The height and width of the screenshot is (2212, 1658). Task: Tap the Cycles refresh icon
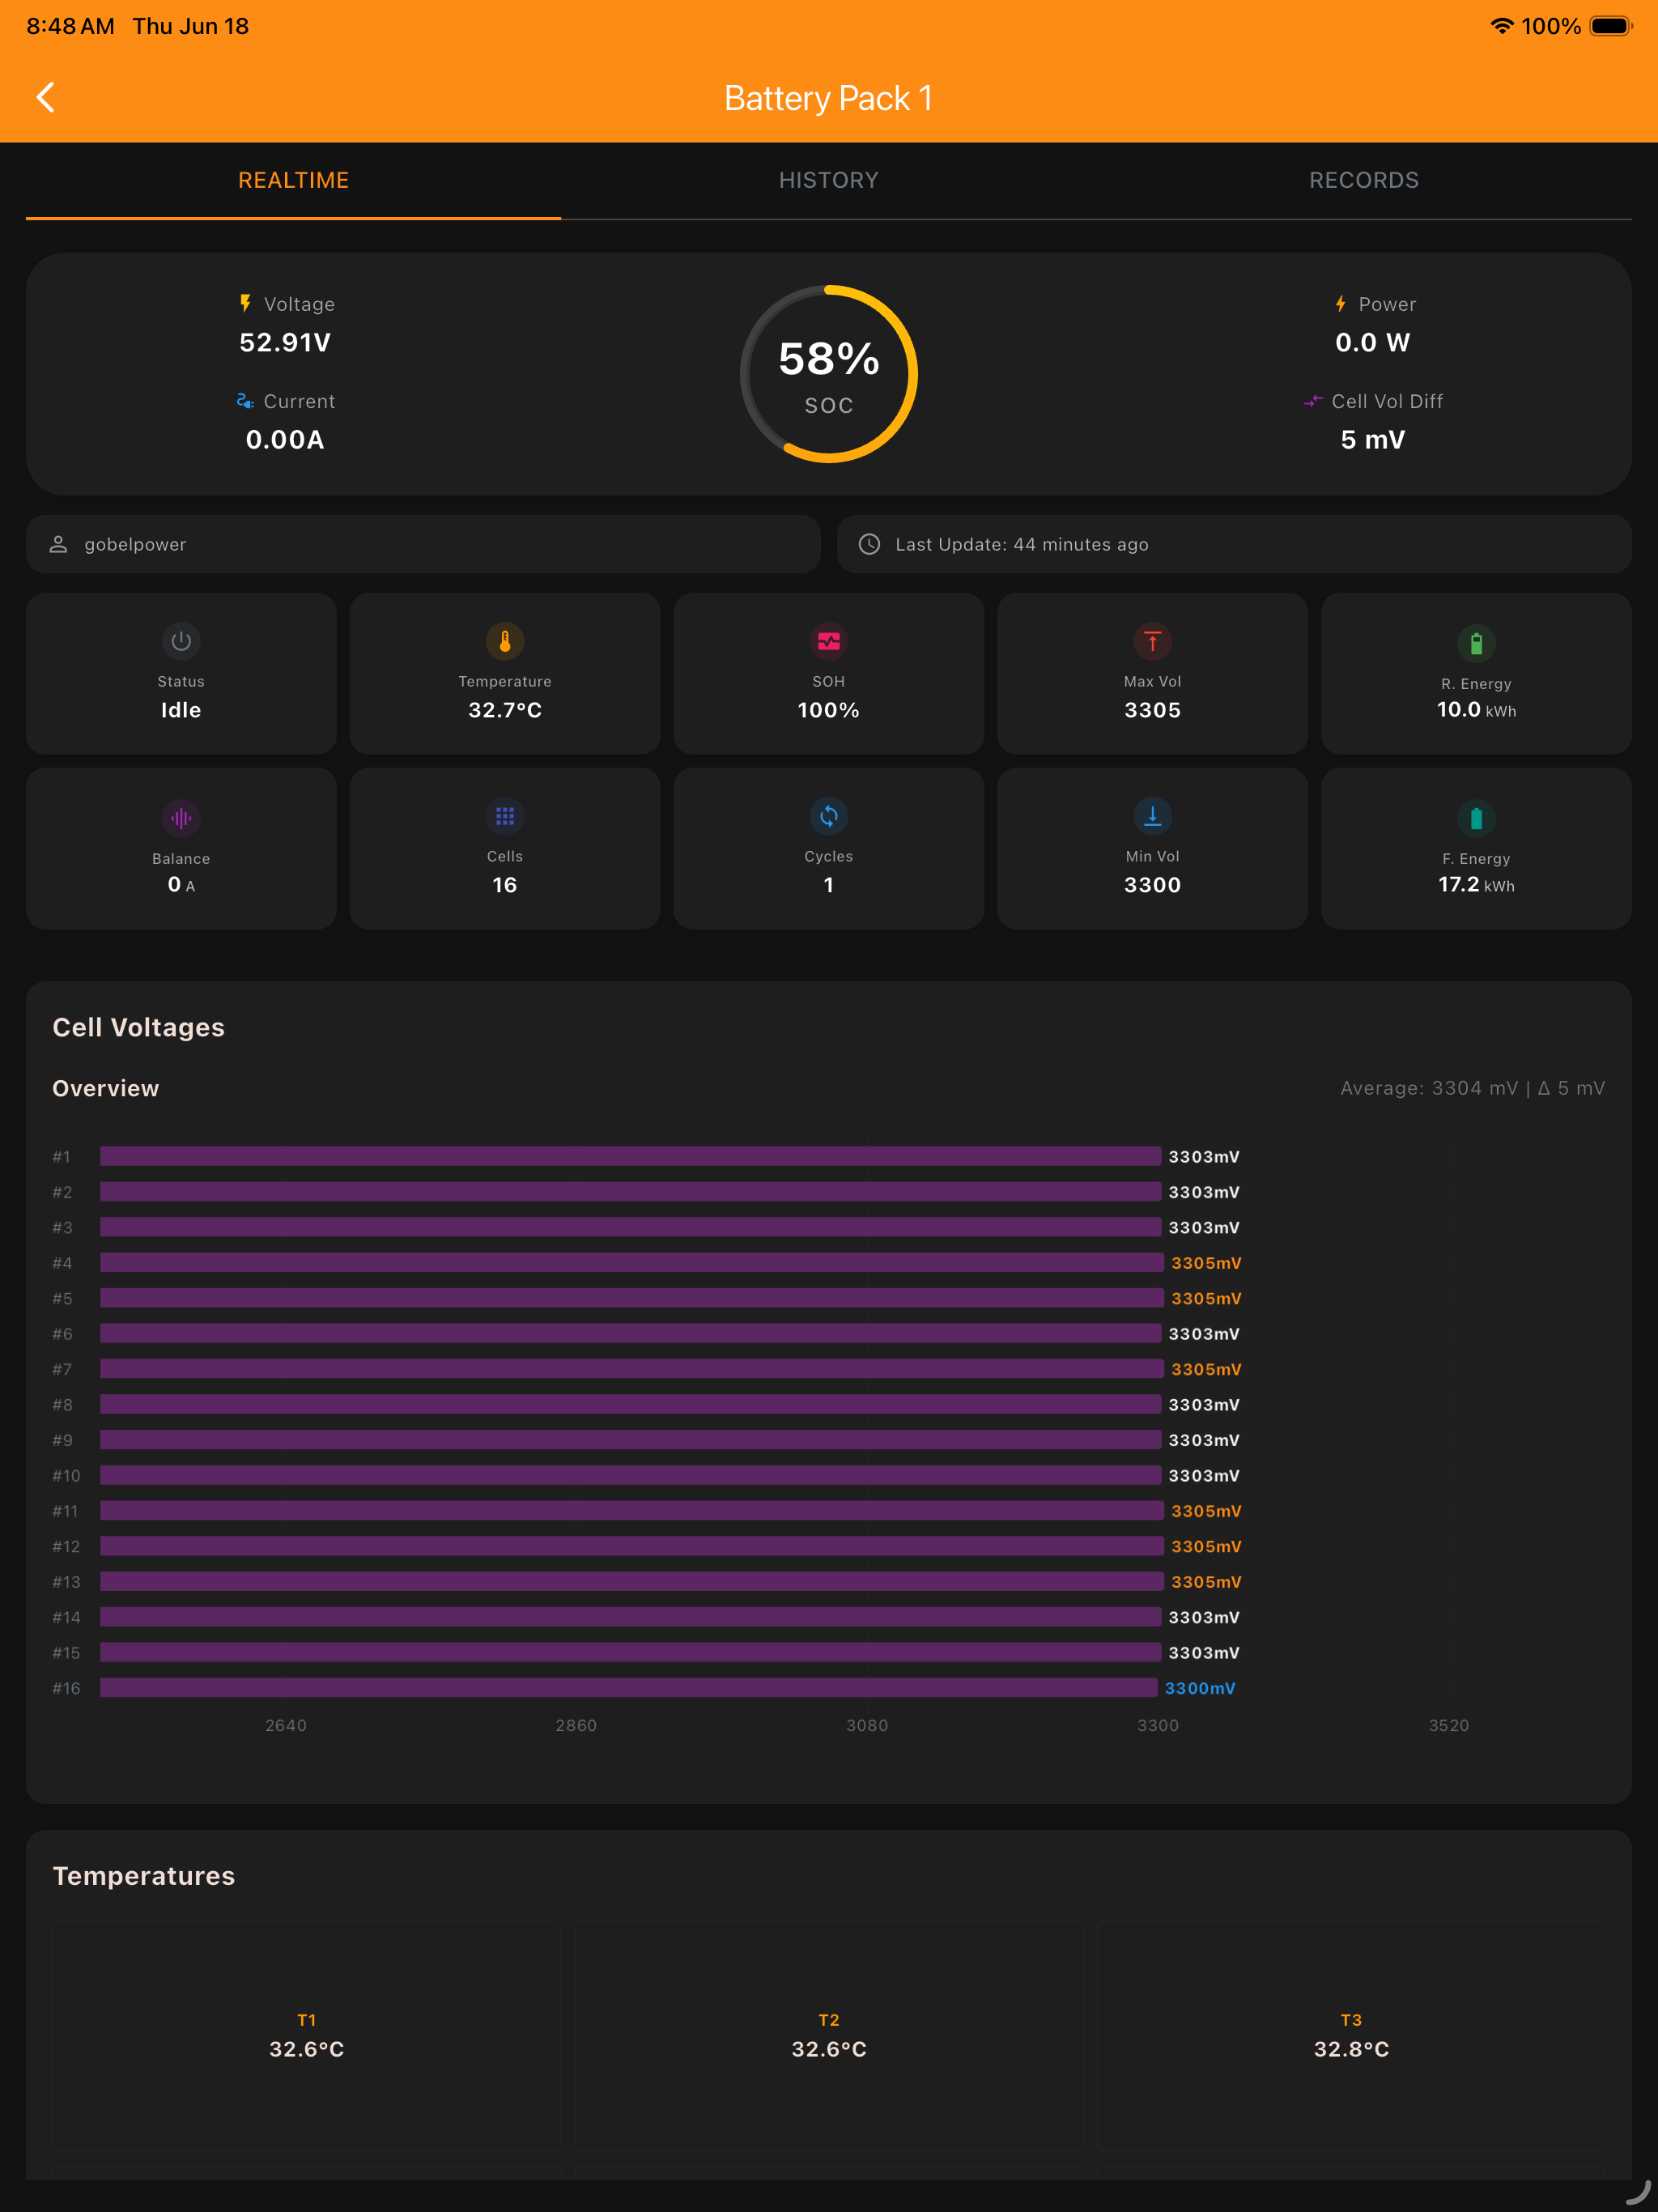828,816
